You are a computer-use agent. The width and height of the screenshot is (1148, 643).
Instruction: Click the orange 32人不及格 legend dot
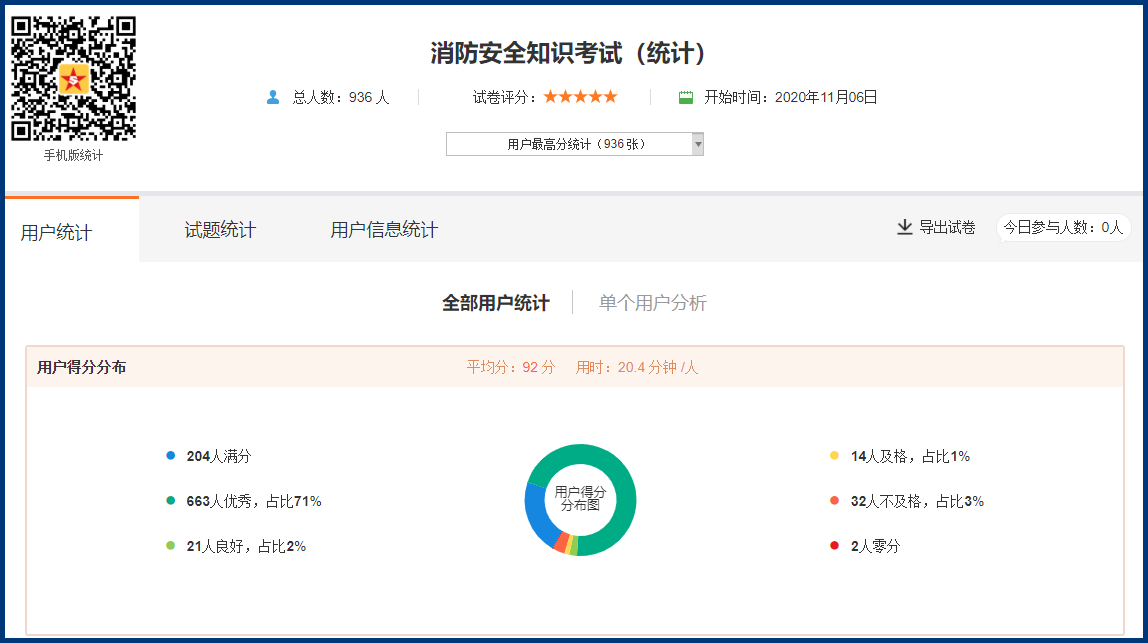834,501
